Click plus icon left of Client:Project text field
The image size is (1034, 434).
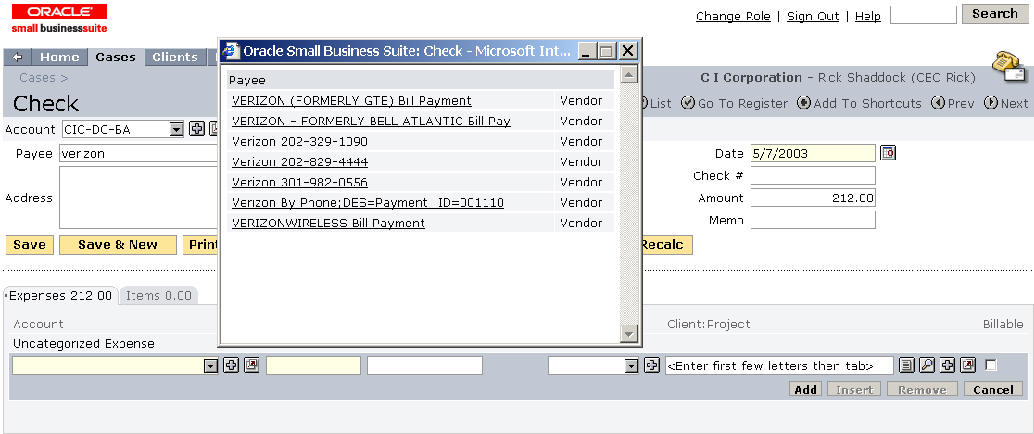pyautogui.click(x=652, y=365)
